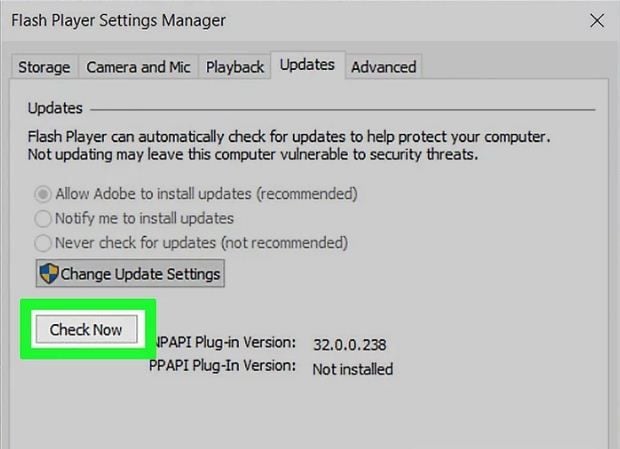The image size is (620, 449).
Task: Select the Updates tab
Action: pyautogui.click(x=307, y=65)
